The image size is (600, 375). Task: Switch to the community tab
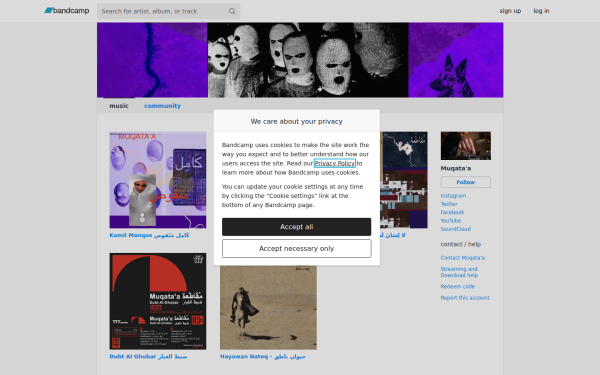click(162, 106)
